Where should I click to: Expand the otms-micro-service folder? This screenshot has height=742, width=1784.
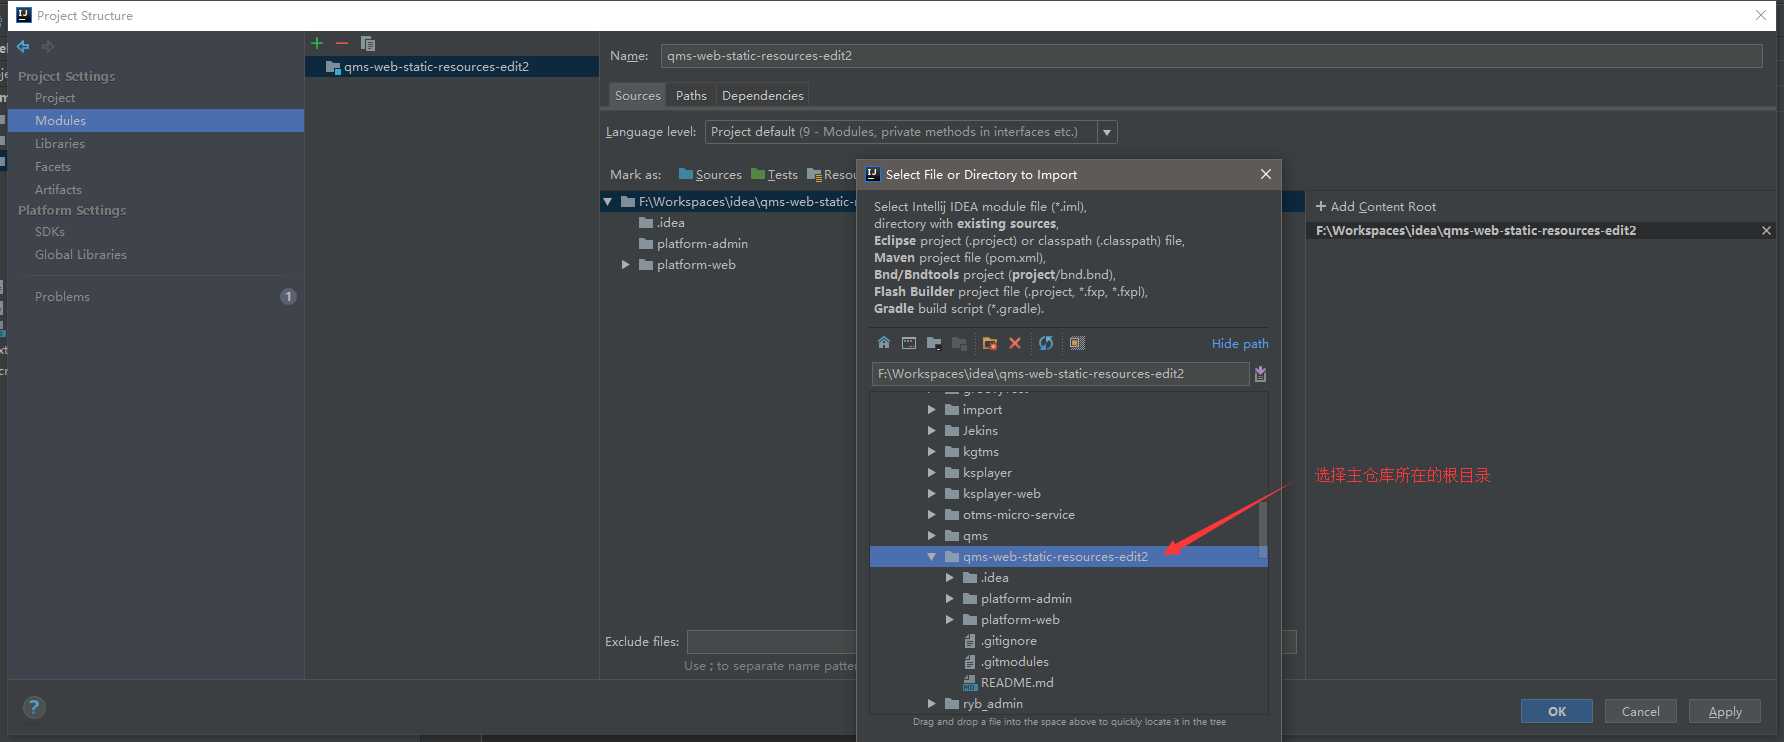pos(932,515)
